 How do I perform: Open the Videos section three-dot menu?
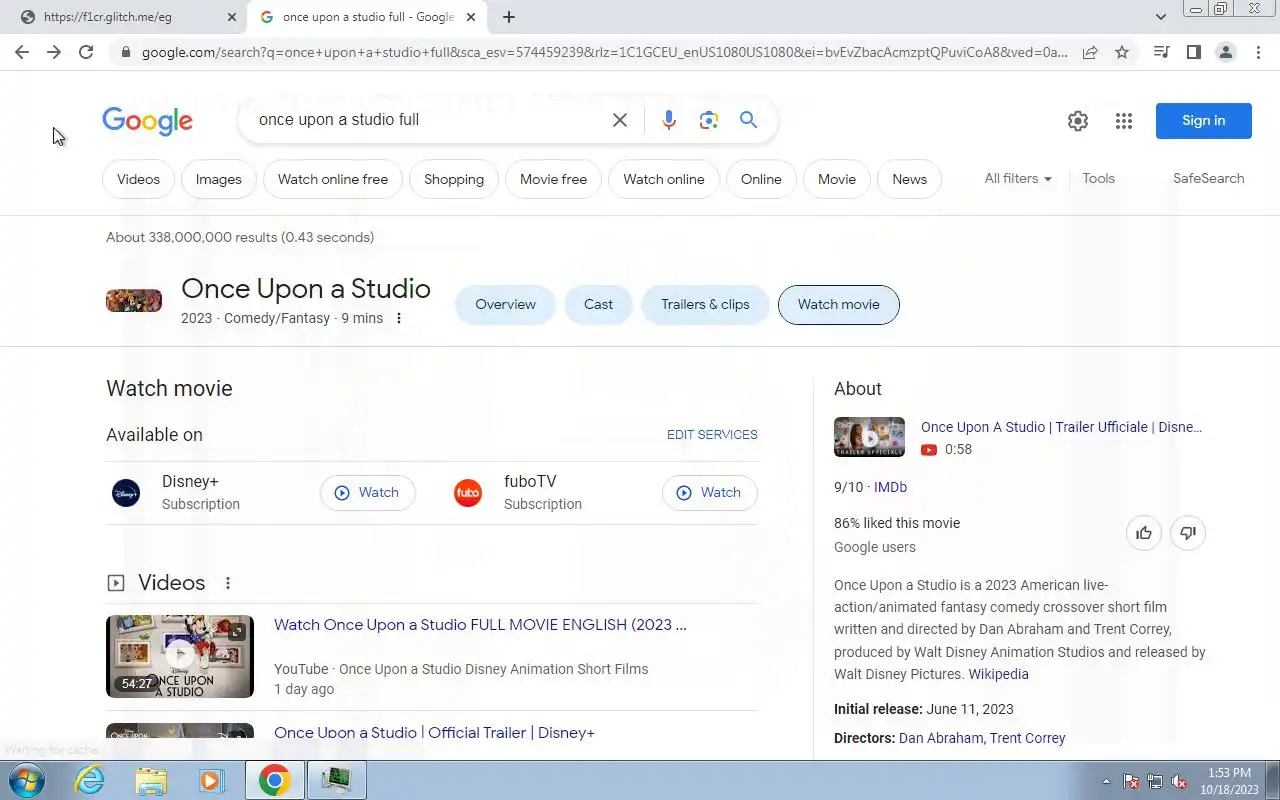(228, 583)
